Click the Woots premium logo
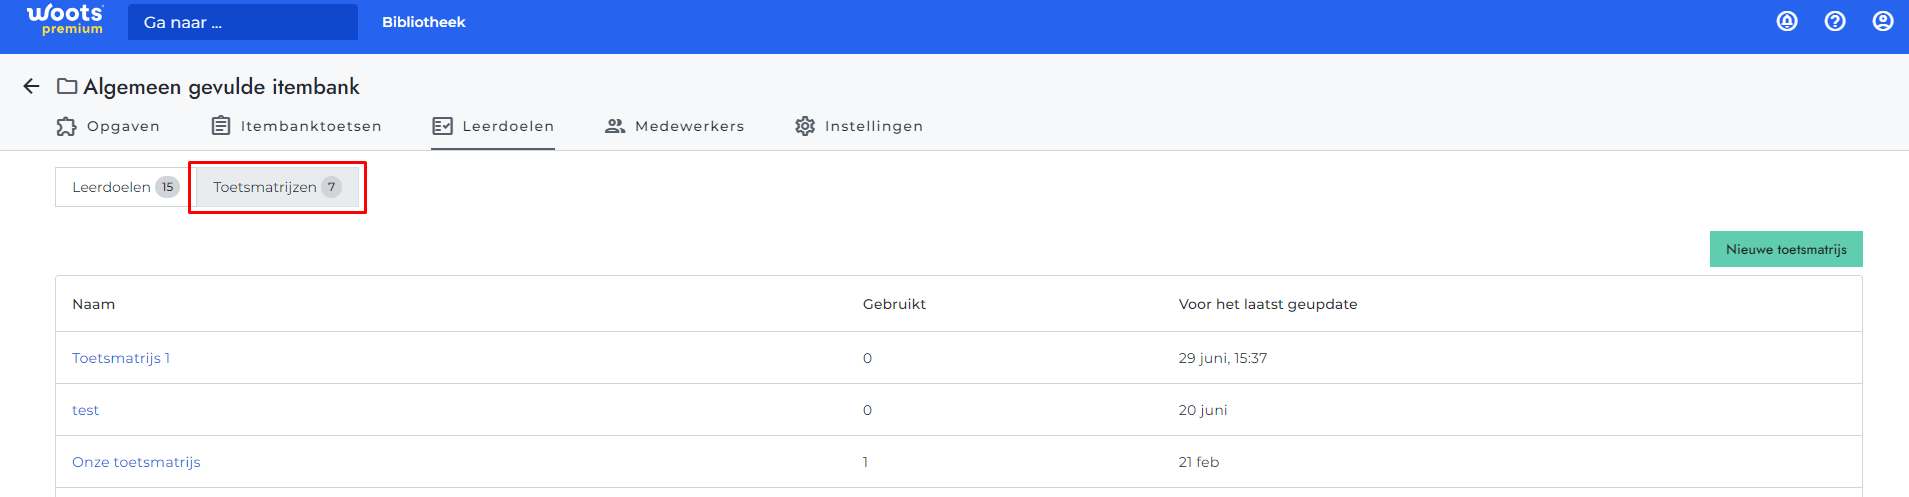The height and width of the screenshot is (497, 1909). [65, 19]
